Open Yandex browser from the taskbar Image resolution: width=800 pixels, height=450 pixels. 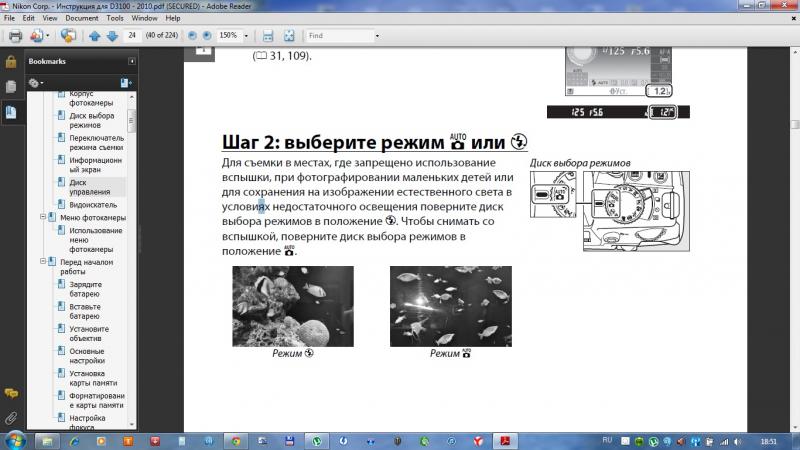478,441
